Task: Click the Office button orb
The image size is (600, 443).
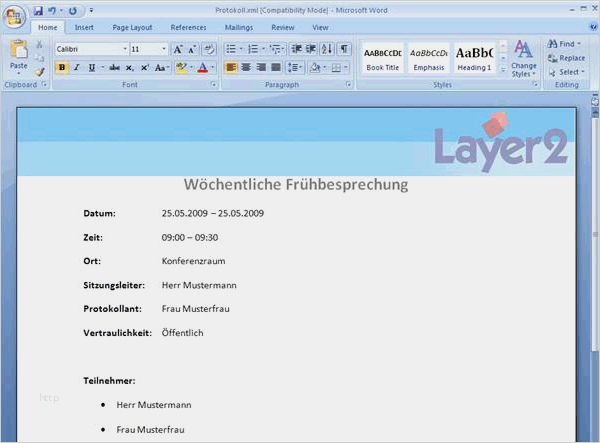Action: (x=15, y=18)
